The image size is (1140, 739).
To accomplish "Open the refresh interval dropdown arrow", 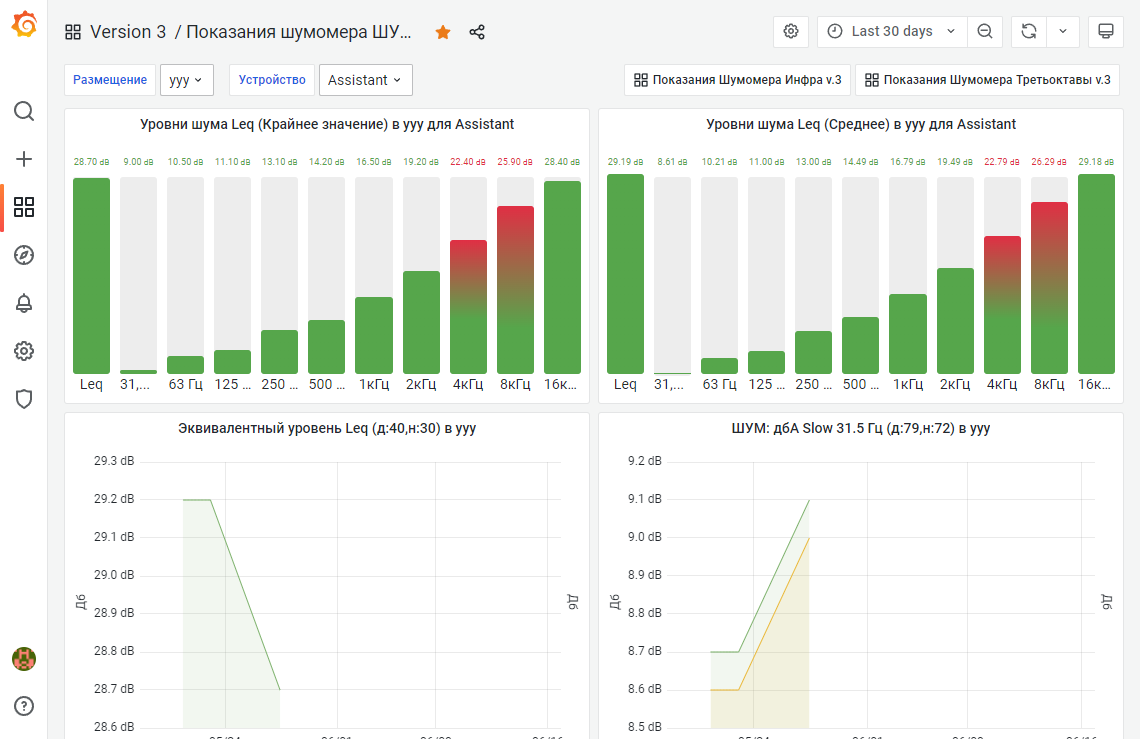I will pyautogui.click(x=1063, y=32).
